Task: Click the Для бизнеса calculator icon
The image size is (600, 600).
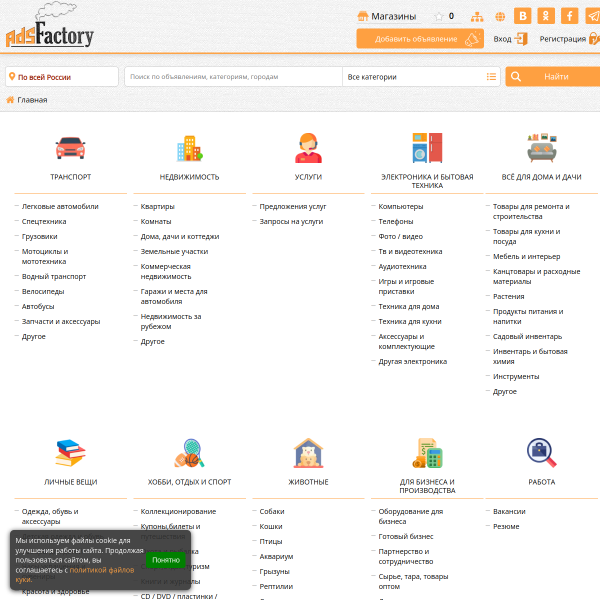Action: coord(427,453)
